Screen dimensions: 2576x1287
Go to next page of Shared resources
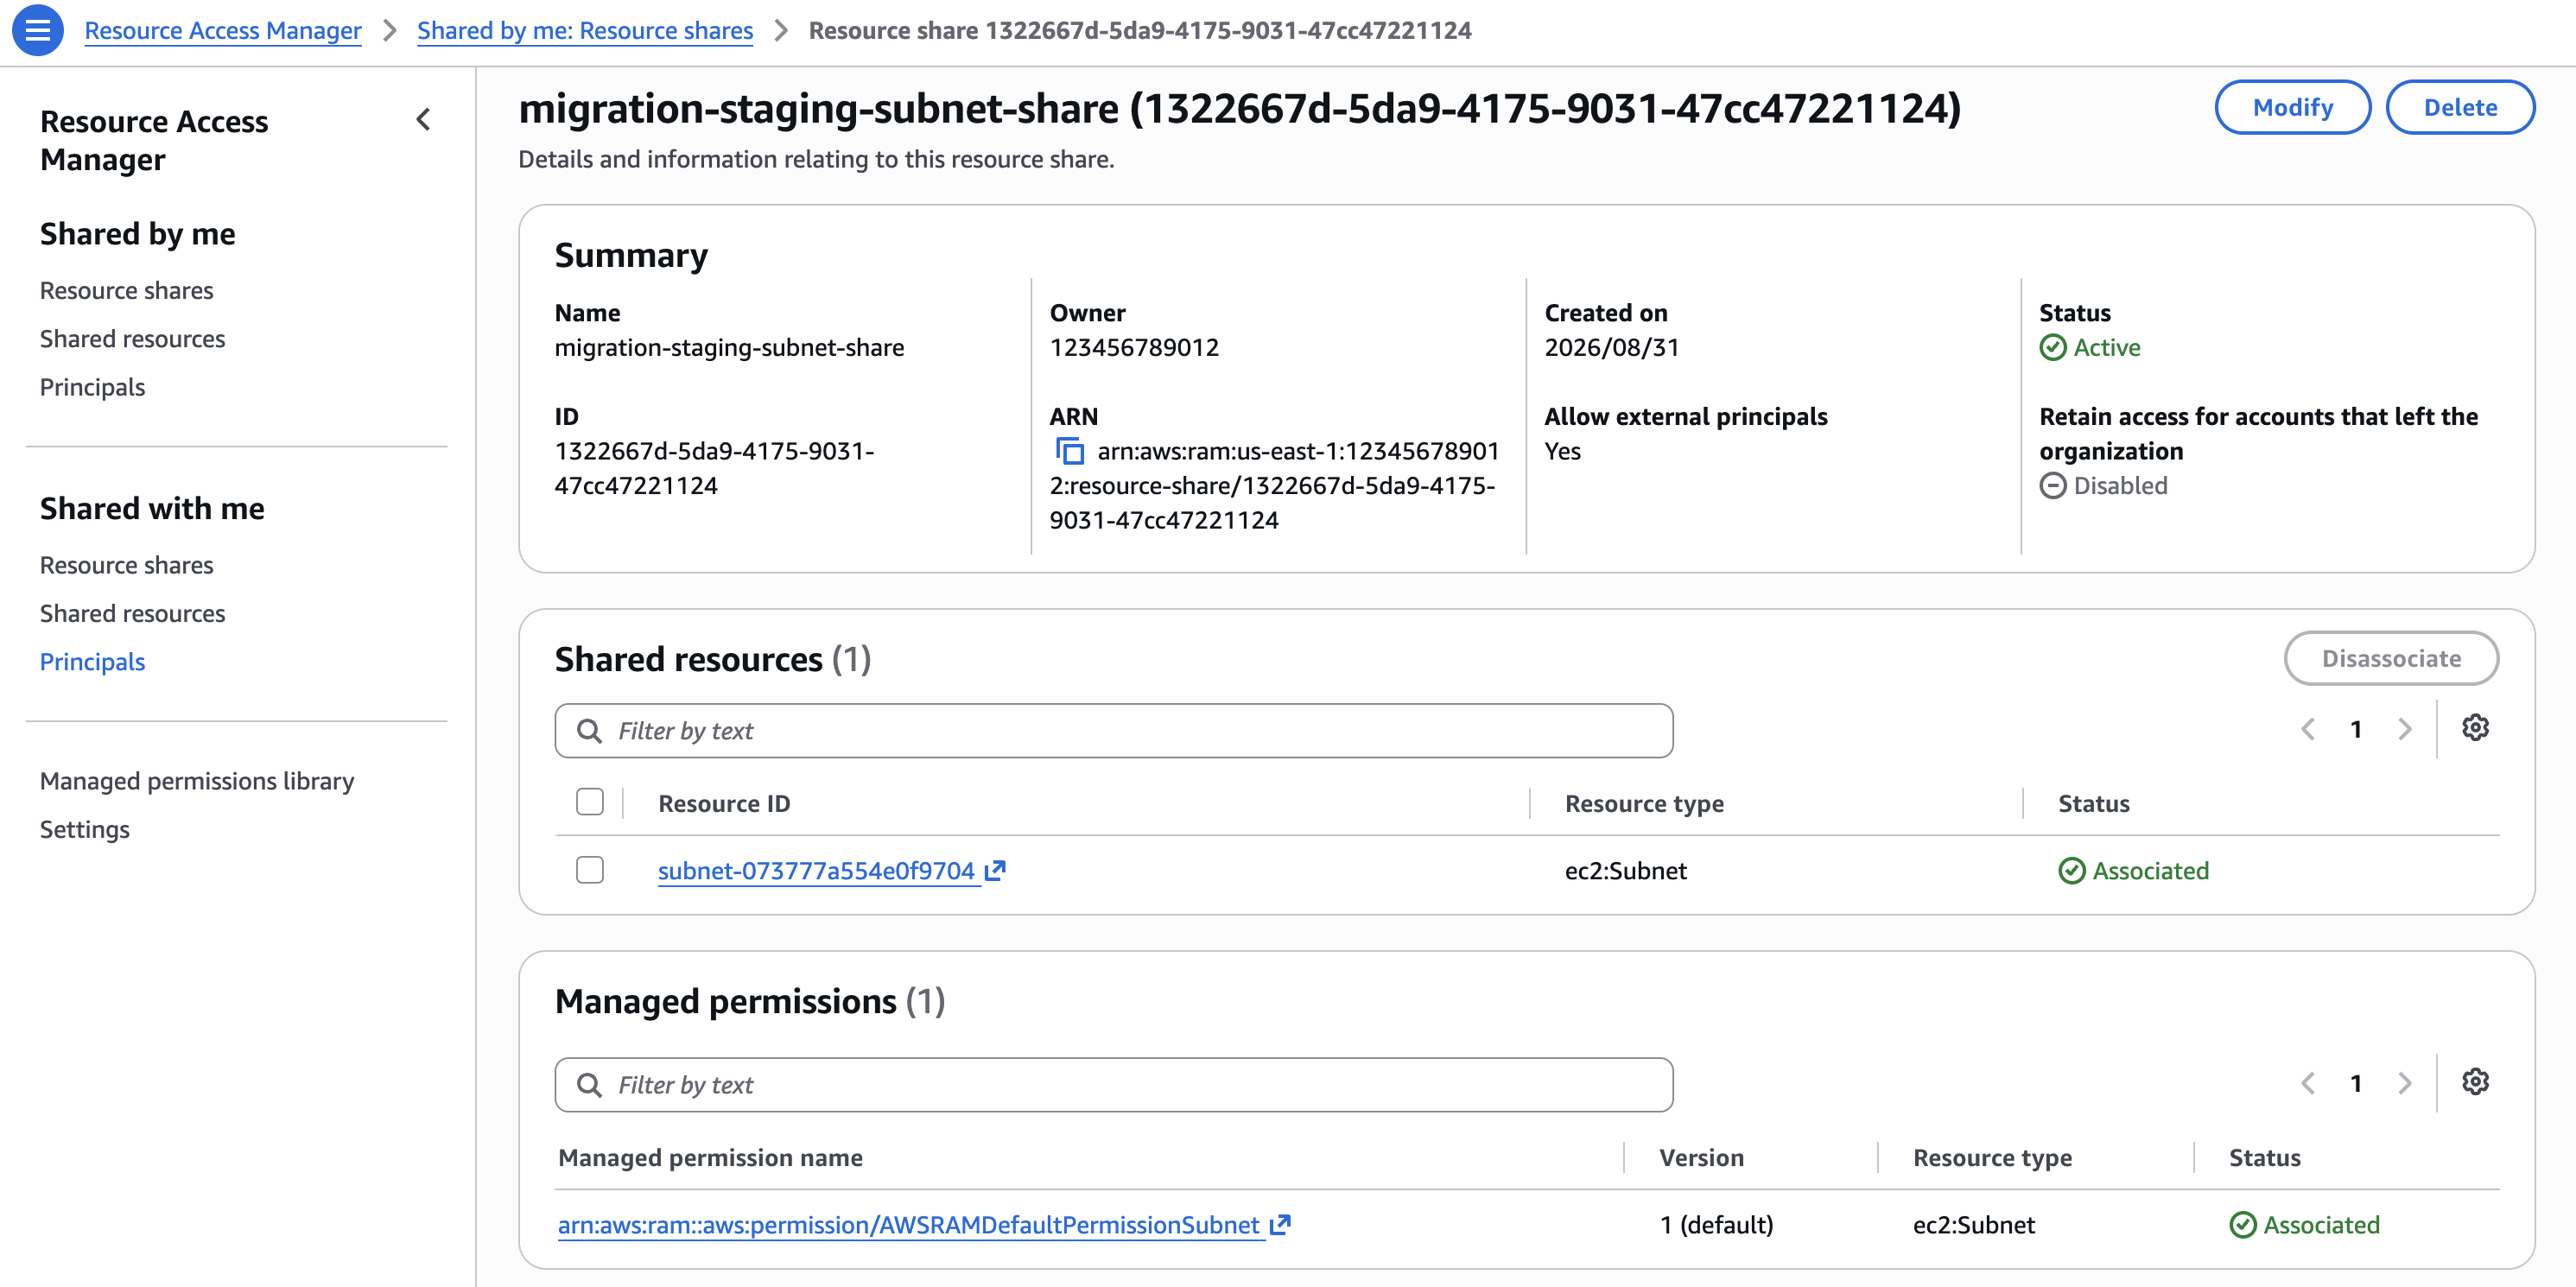coord(2405,730)
